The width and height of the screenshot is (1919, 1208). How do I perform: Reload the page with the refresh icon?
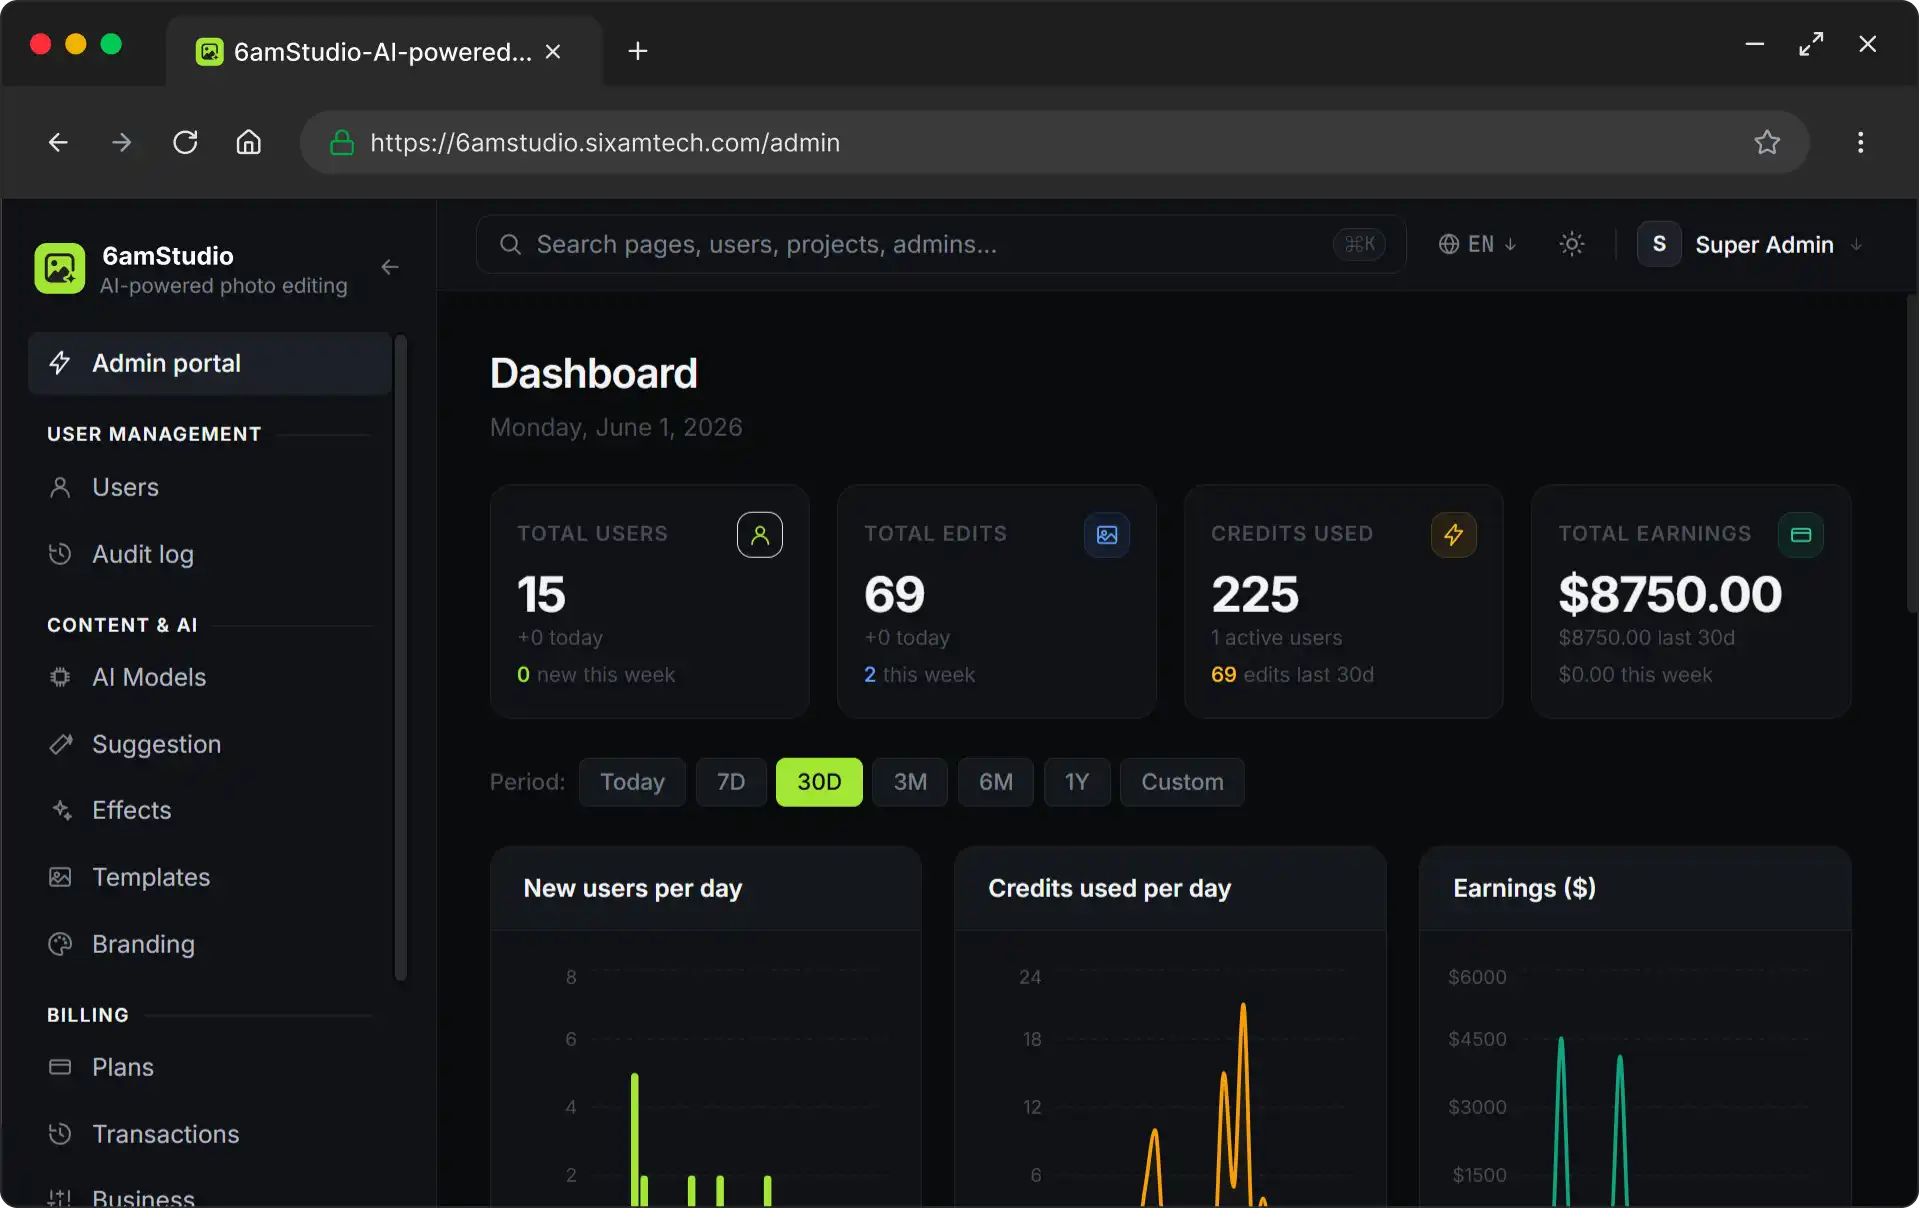point(185,142)
